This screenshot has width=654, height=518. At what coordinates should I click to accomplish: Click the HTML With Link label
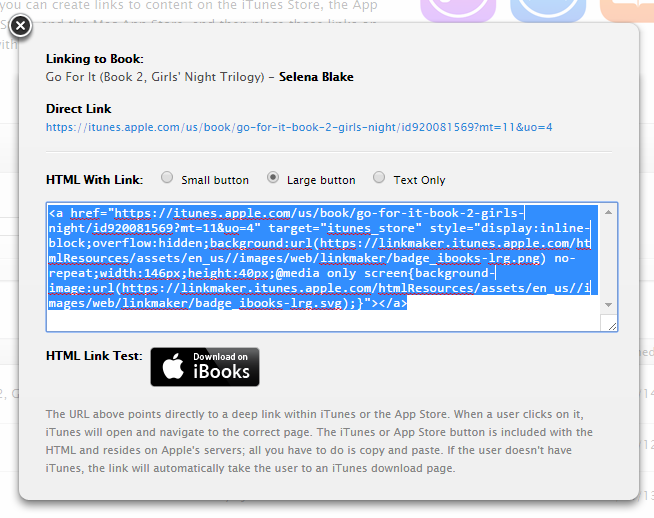pyautogui.click(x=94, y=180)
